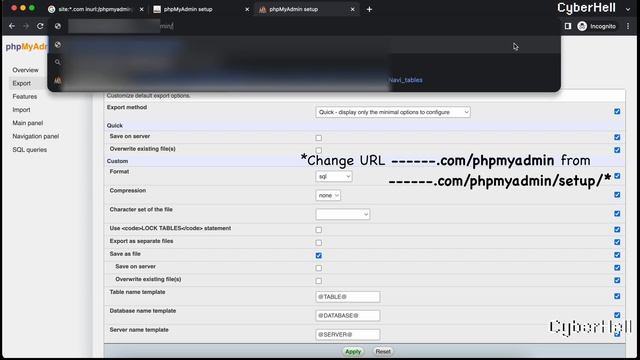This screenshot has width=640, height=360.
Task: Close the second phpMyAdmin setup tab
Action: (x=247, y=9)
